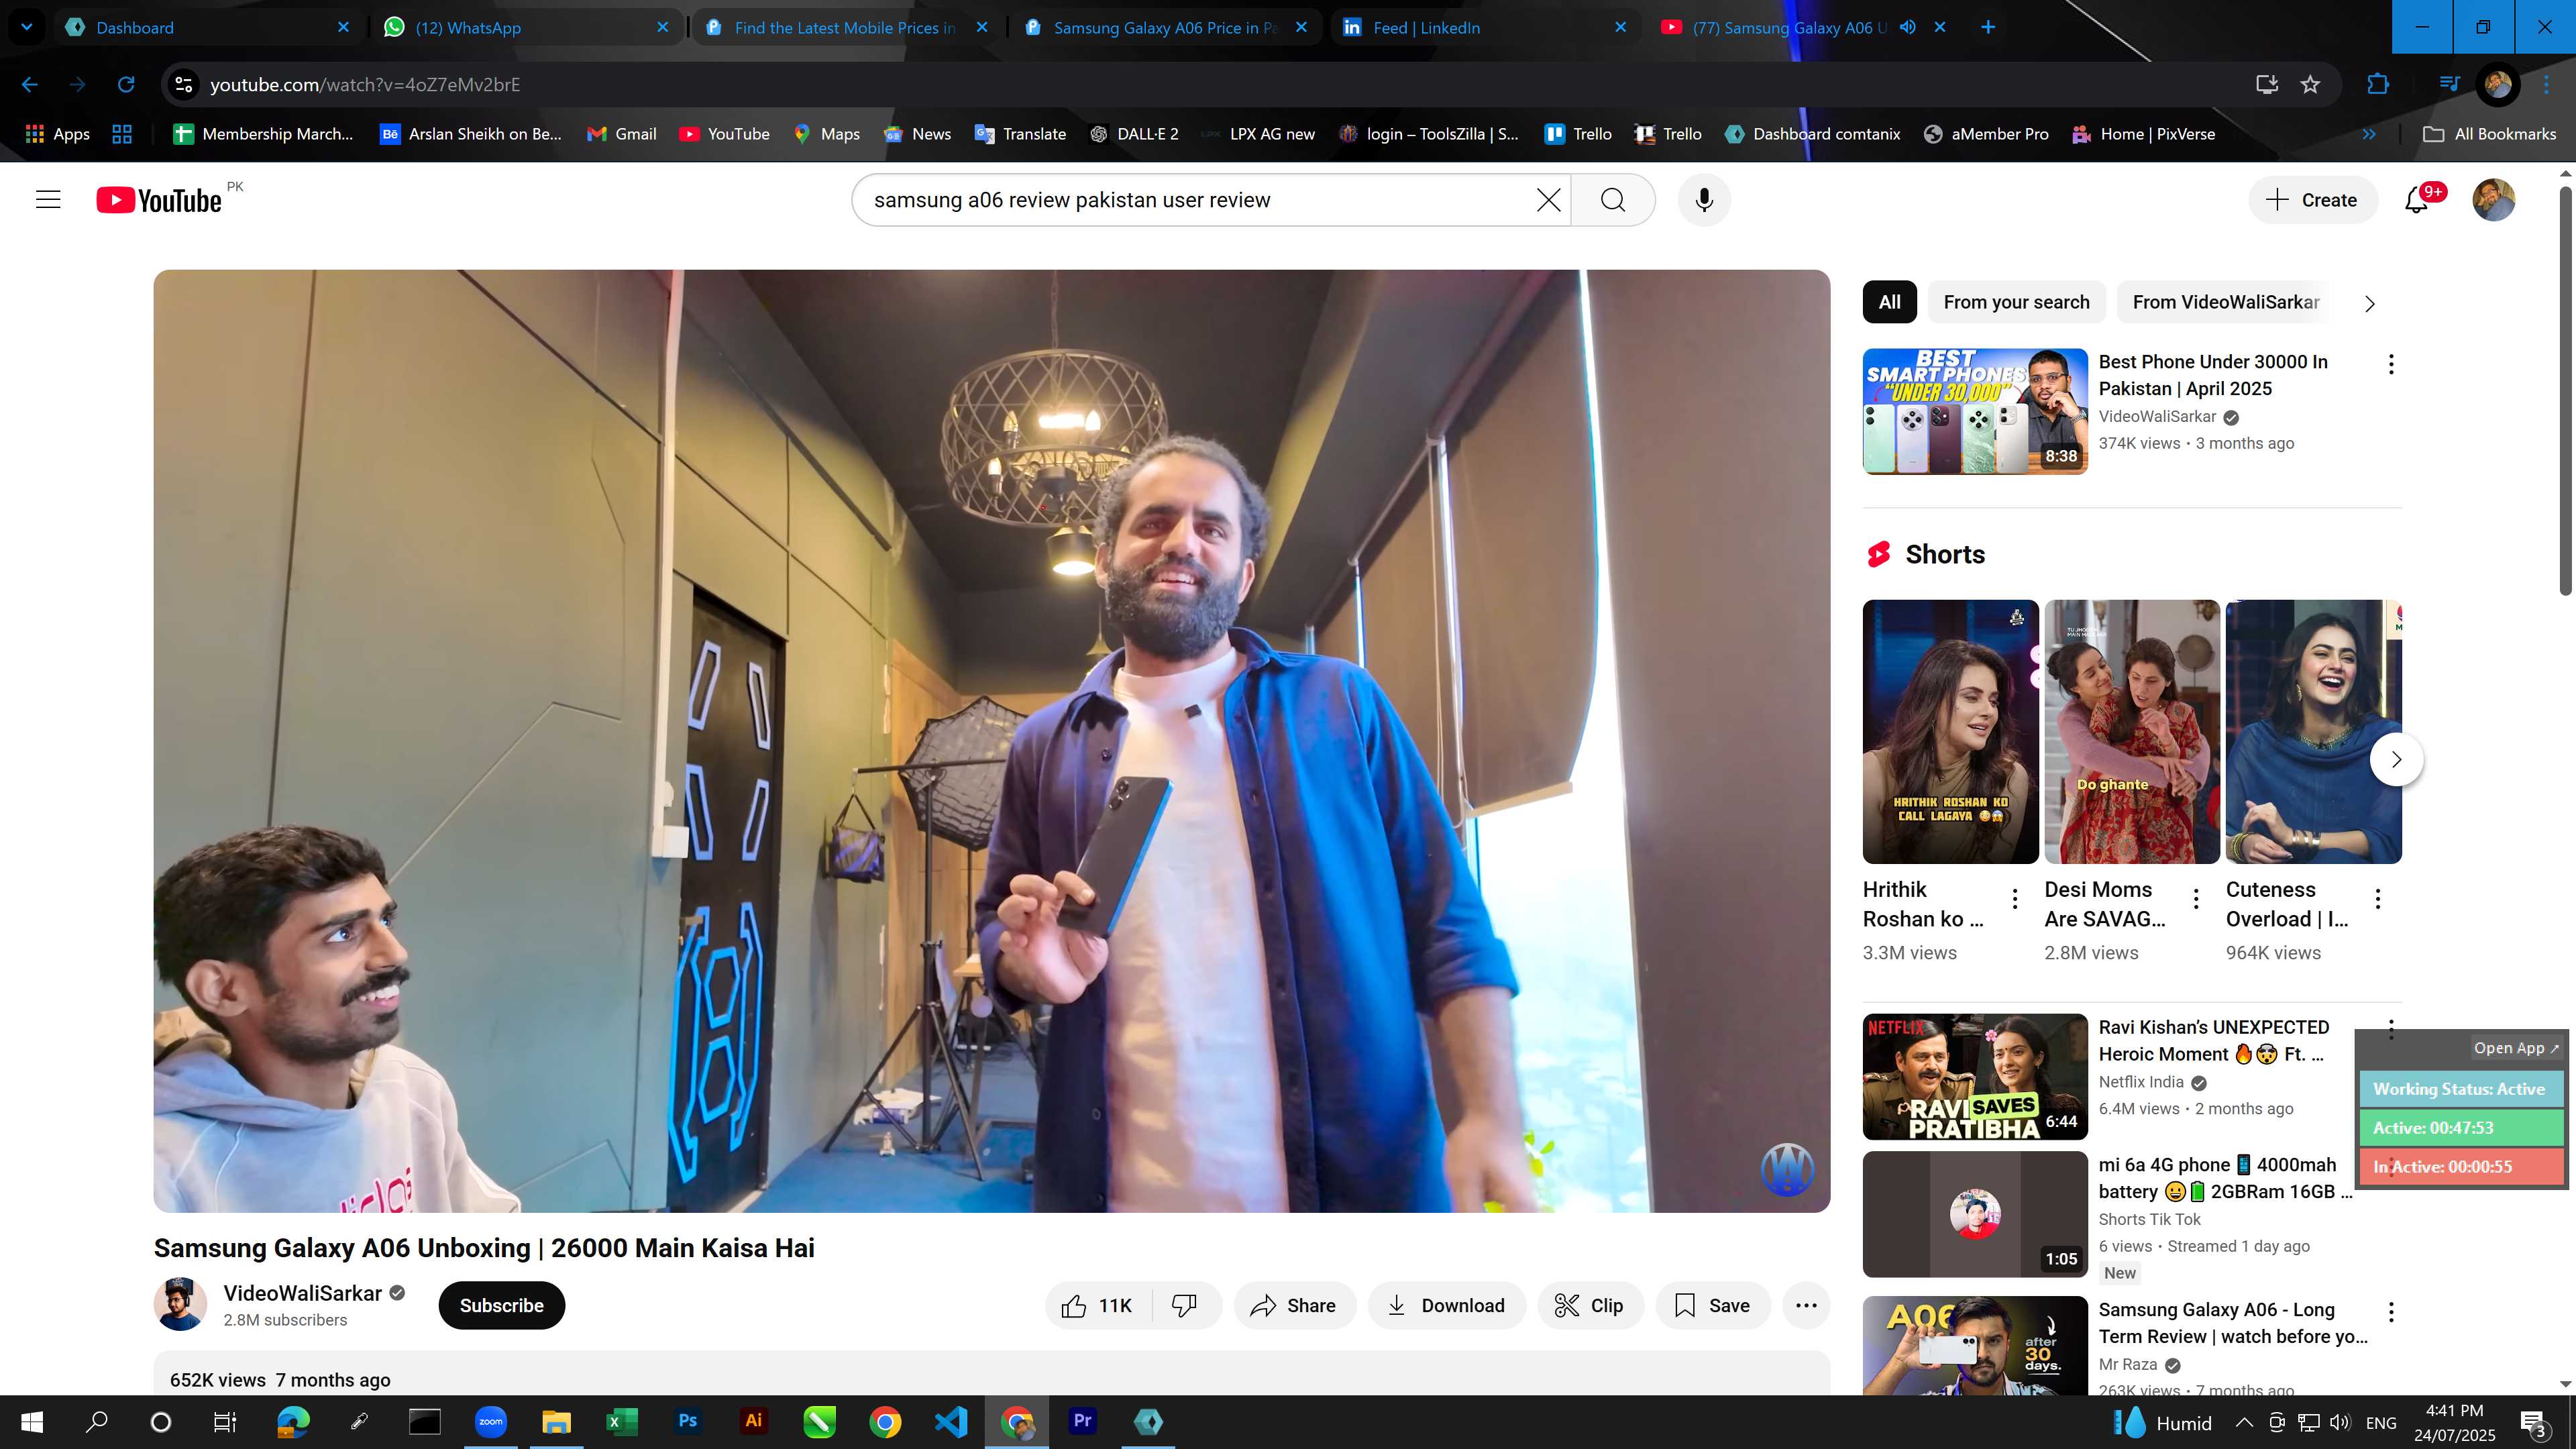Open Ravi Kishan's UNEXPECTED Heroic Moment thumbnail

pos(1975,1077)
